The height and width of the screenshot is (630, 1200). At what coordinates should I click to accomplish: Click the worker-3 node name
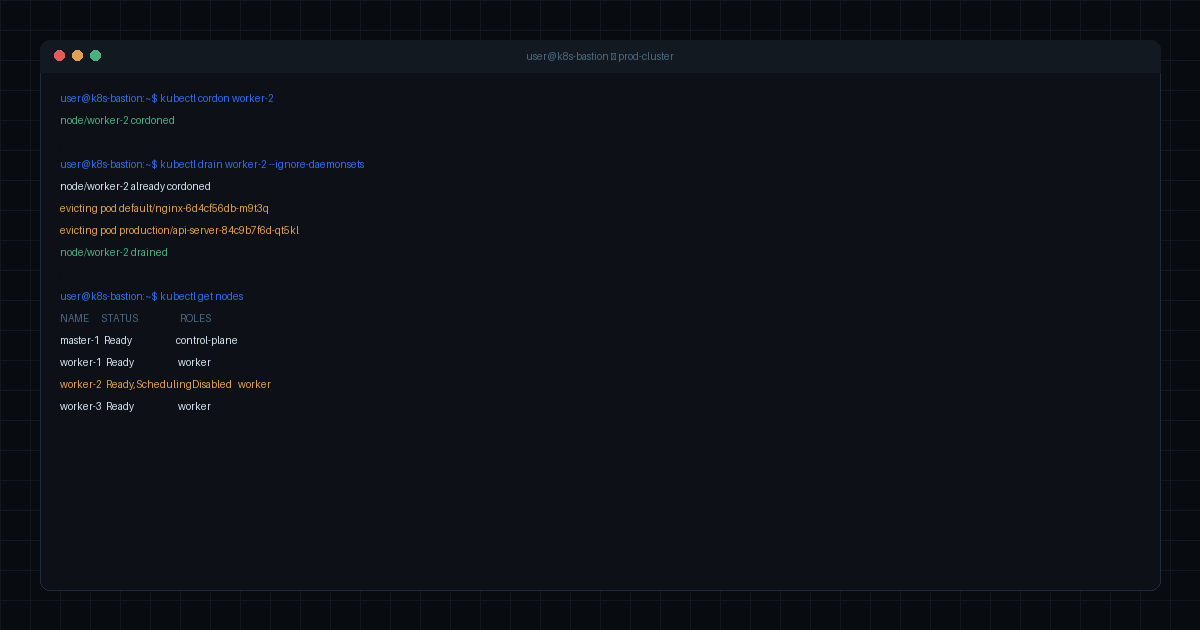coord(81,406)
